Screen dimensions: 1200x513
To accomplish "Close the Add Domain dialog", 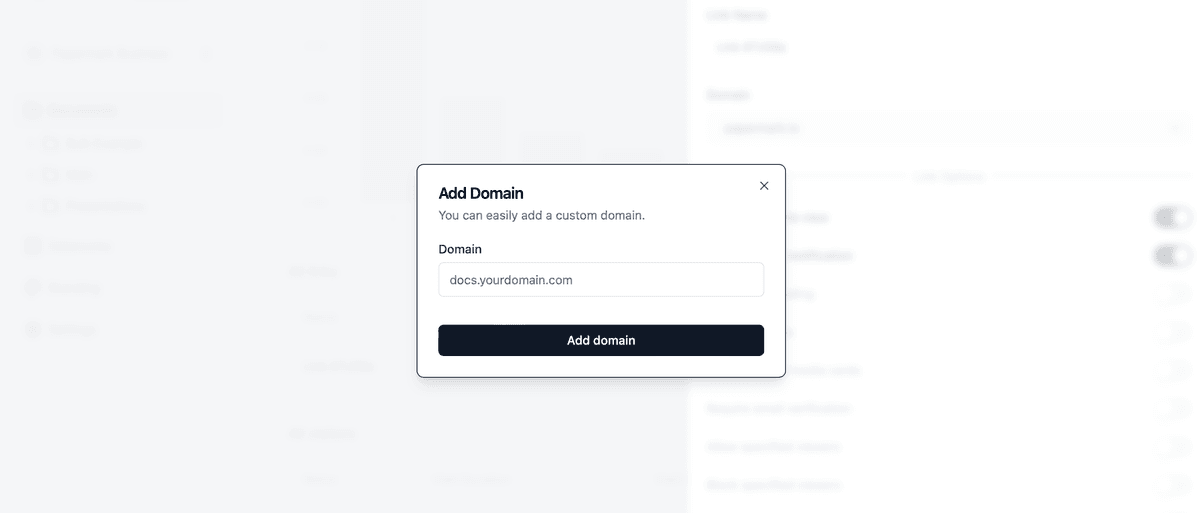I will [764, 186].
